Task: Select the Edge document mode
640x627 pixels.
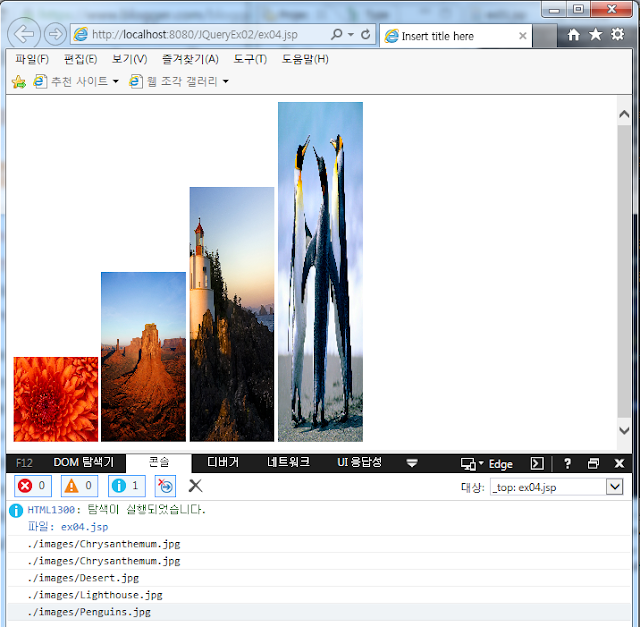Action: pos(500,464)
